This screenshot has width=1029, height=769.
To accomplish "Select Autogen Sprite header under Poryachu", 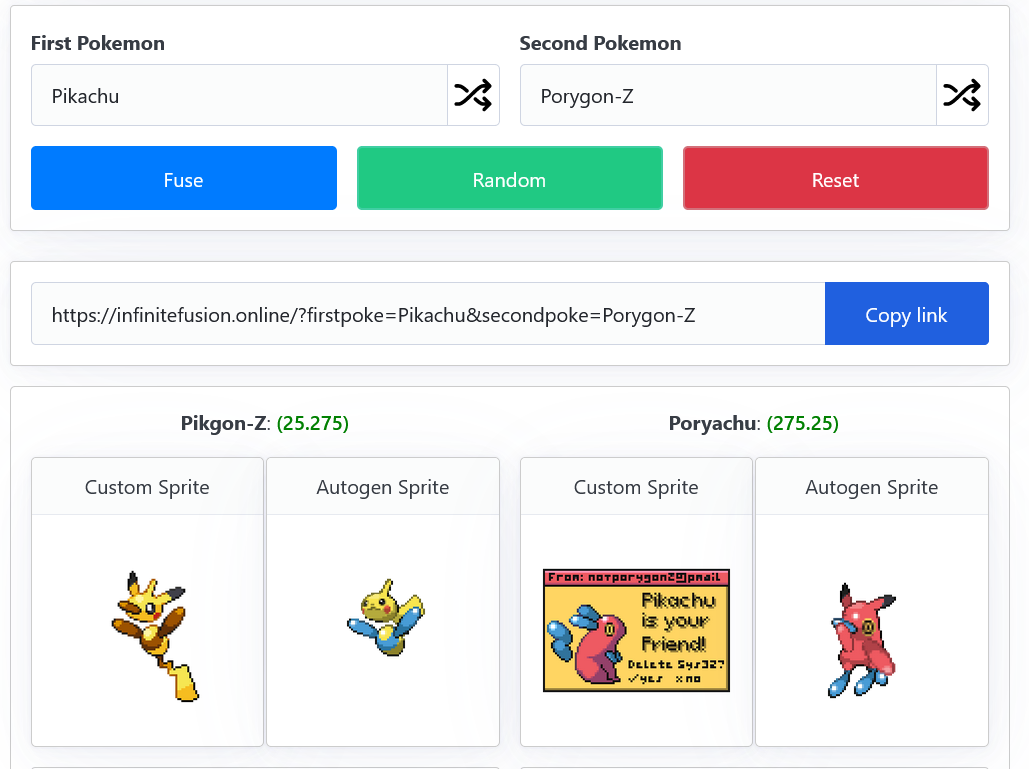I will 872,487.
